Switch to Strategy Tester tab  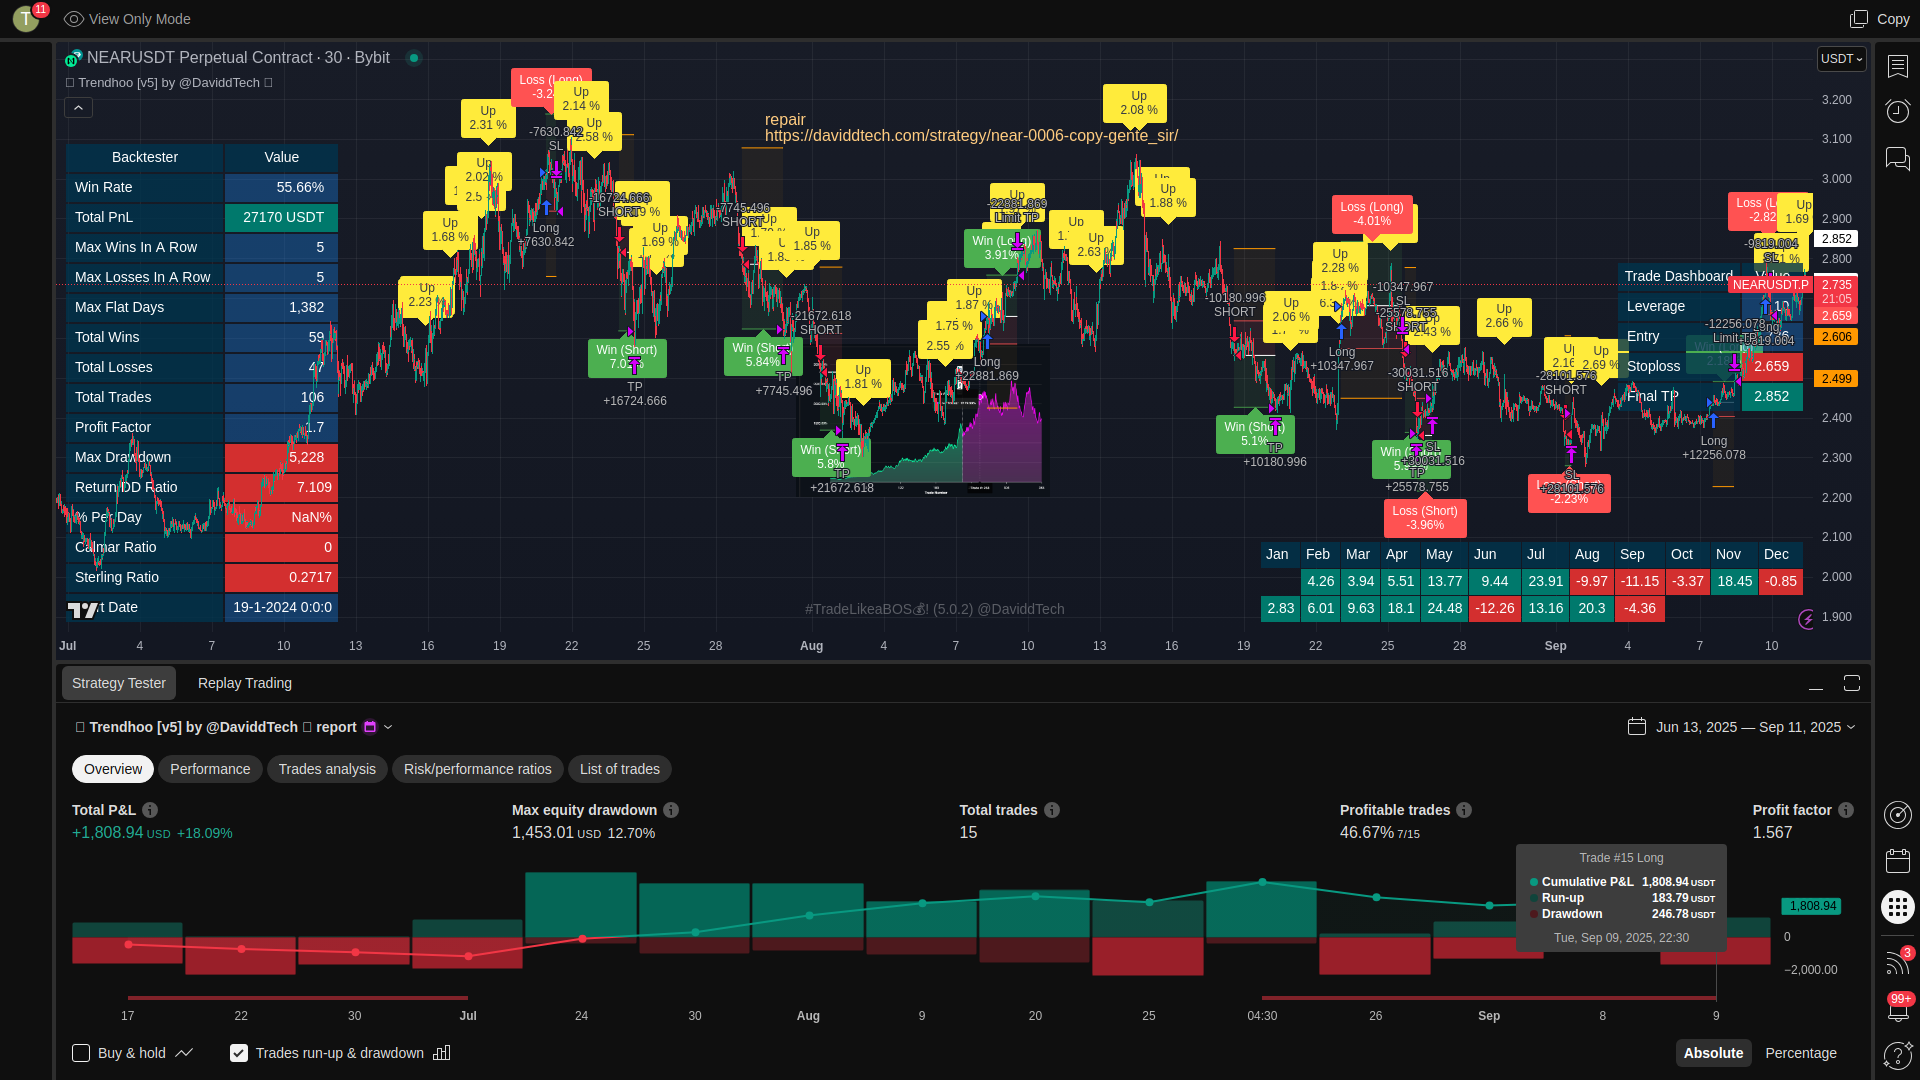(x=119, y=683)
